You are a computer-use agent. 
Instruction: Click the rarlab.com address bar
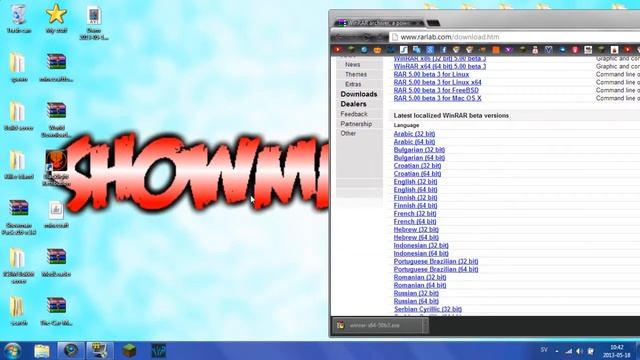point(514,37)
